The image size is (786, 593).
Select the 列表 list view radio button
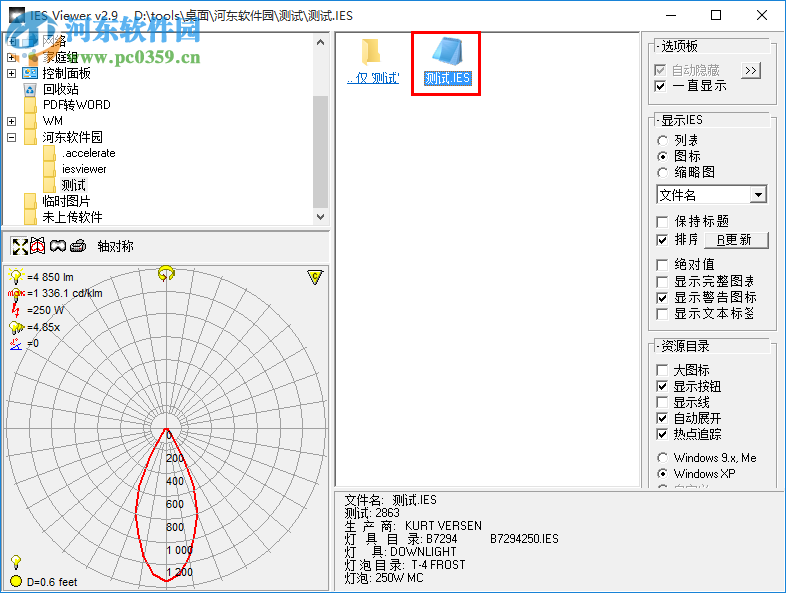[662, 140]
